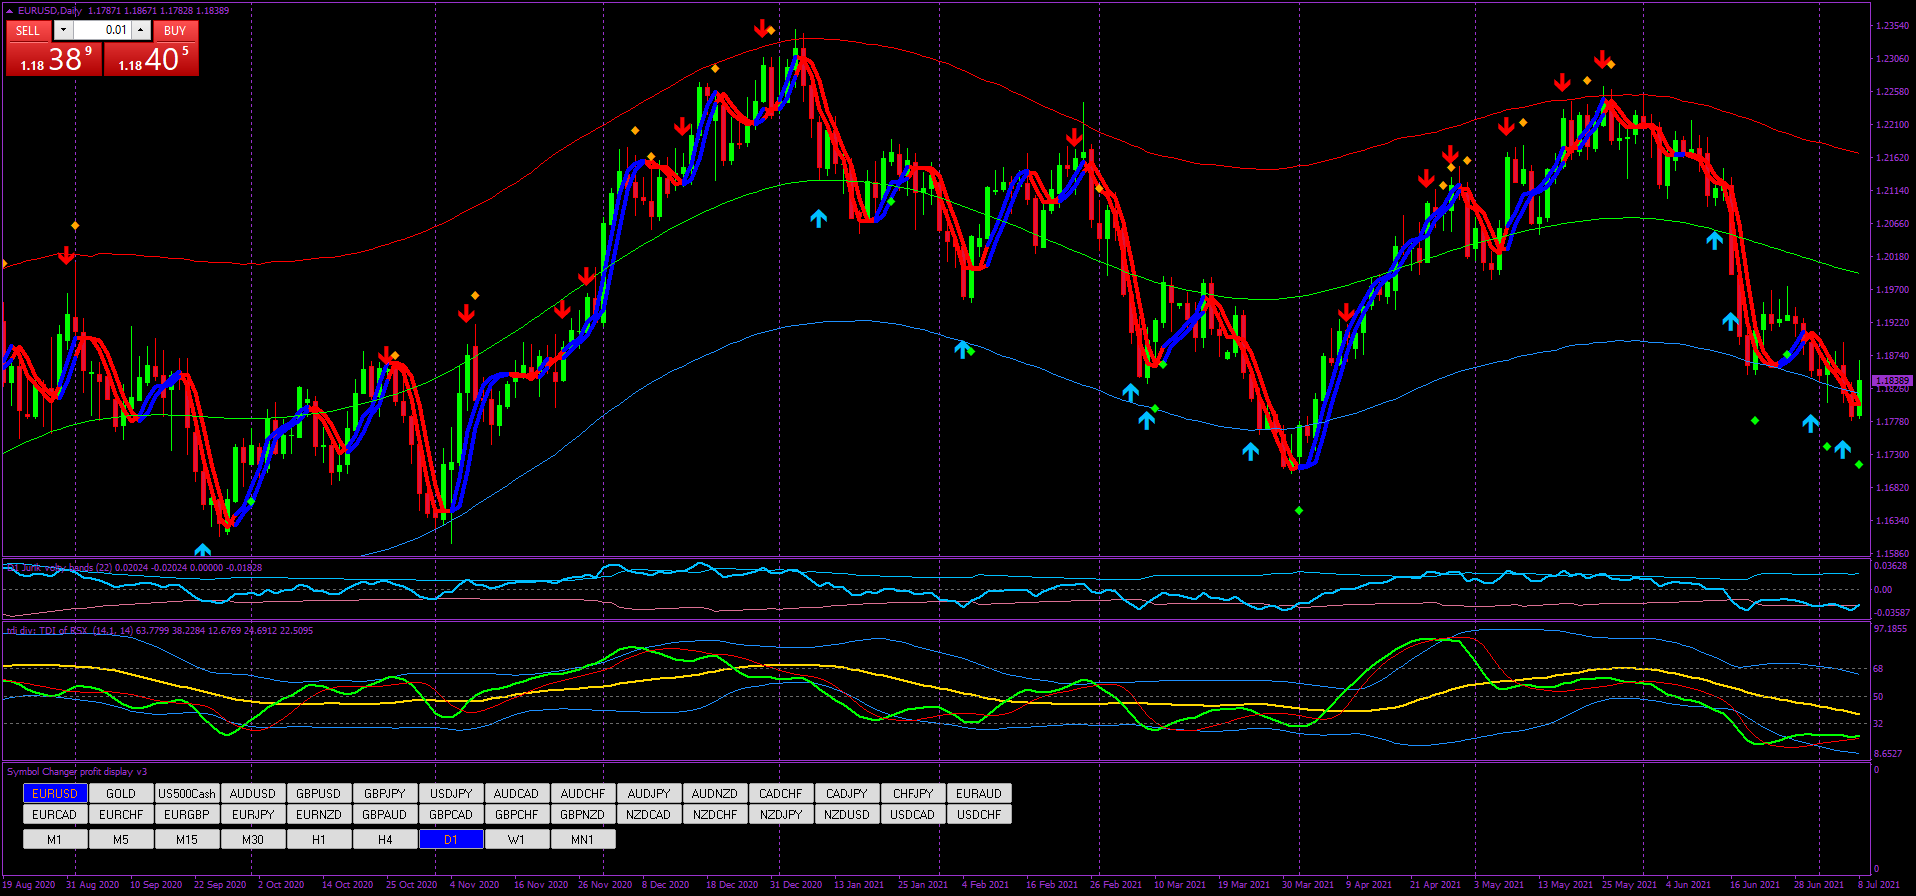Click the lot size increase arrow

point(141,30)
